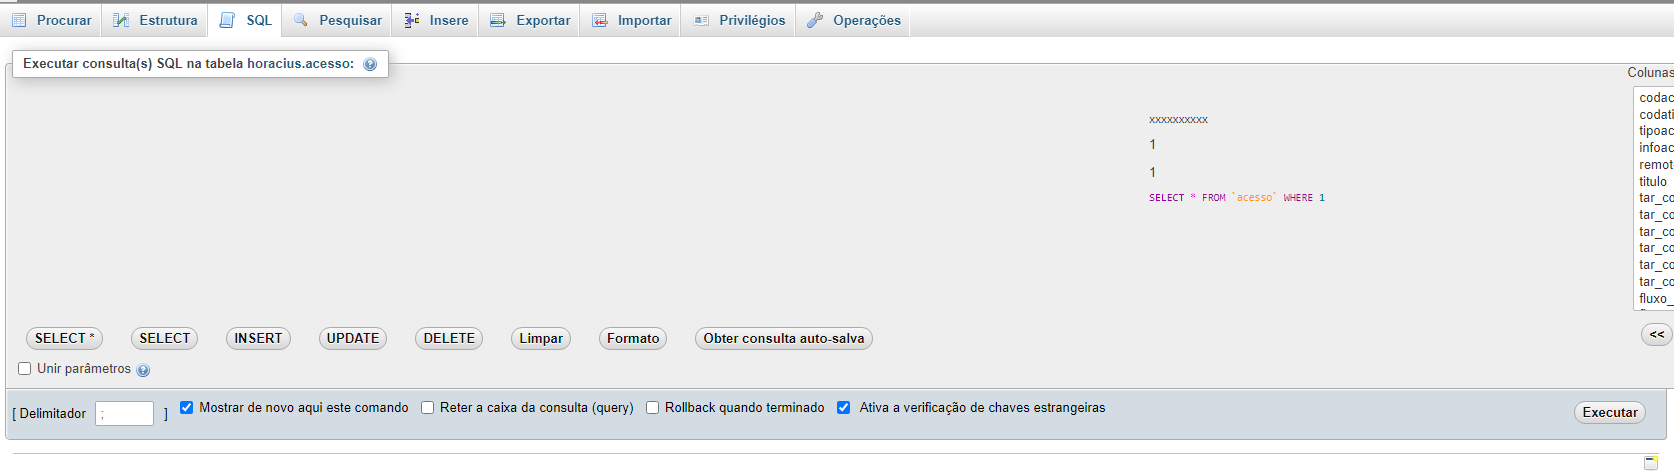The width and height of the screenshot is (1674, 472).
Task: Click 'Obter consulta auto-salva' button
Action: [784, 338]
